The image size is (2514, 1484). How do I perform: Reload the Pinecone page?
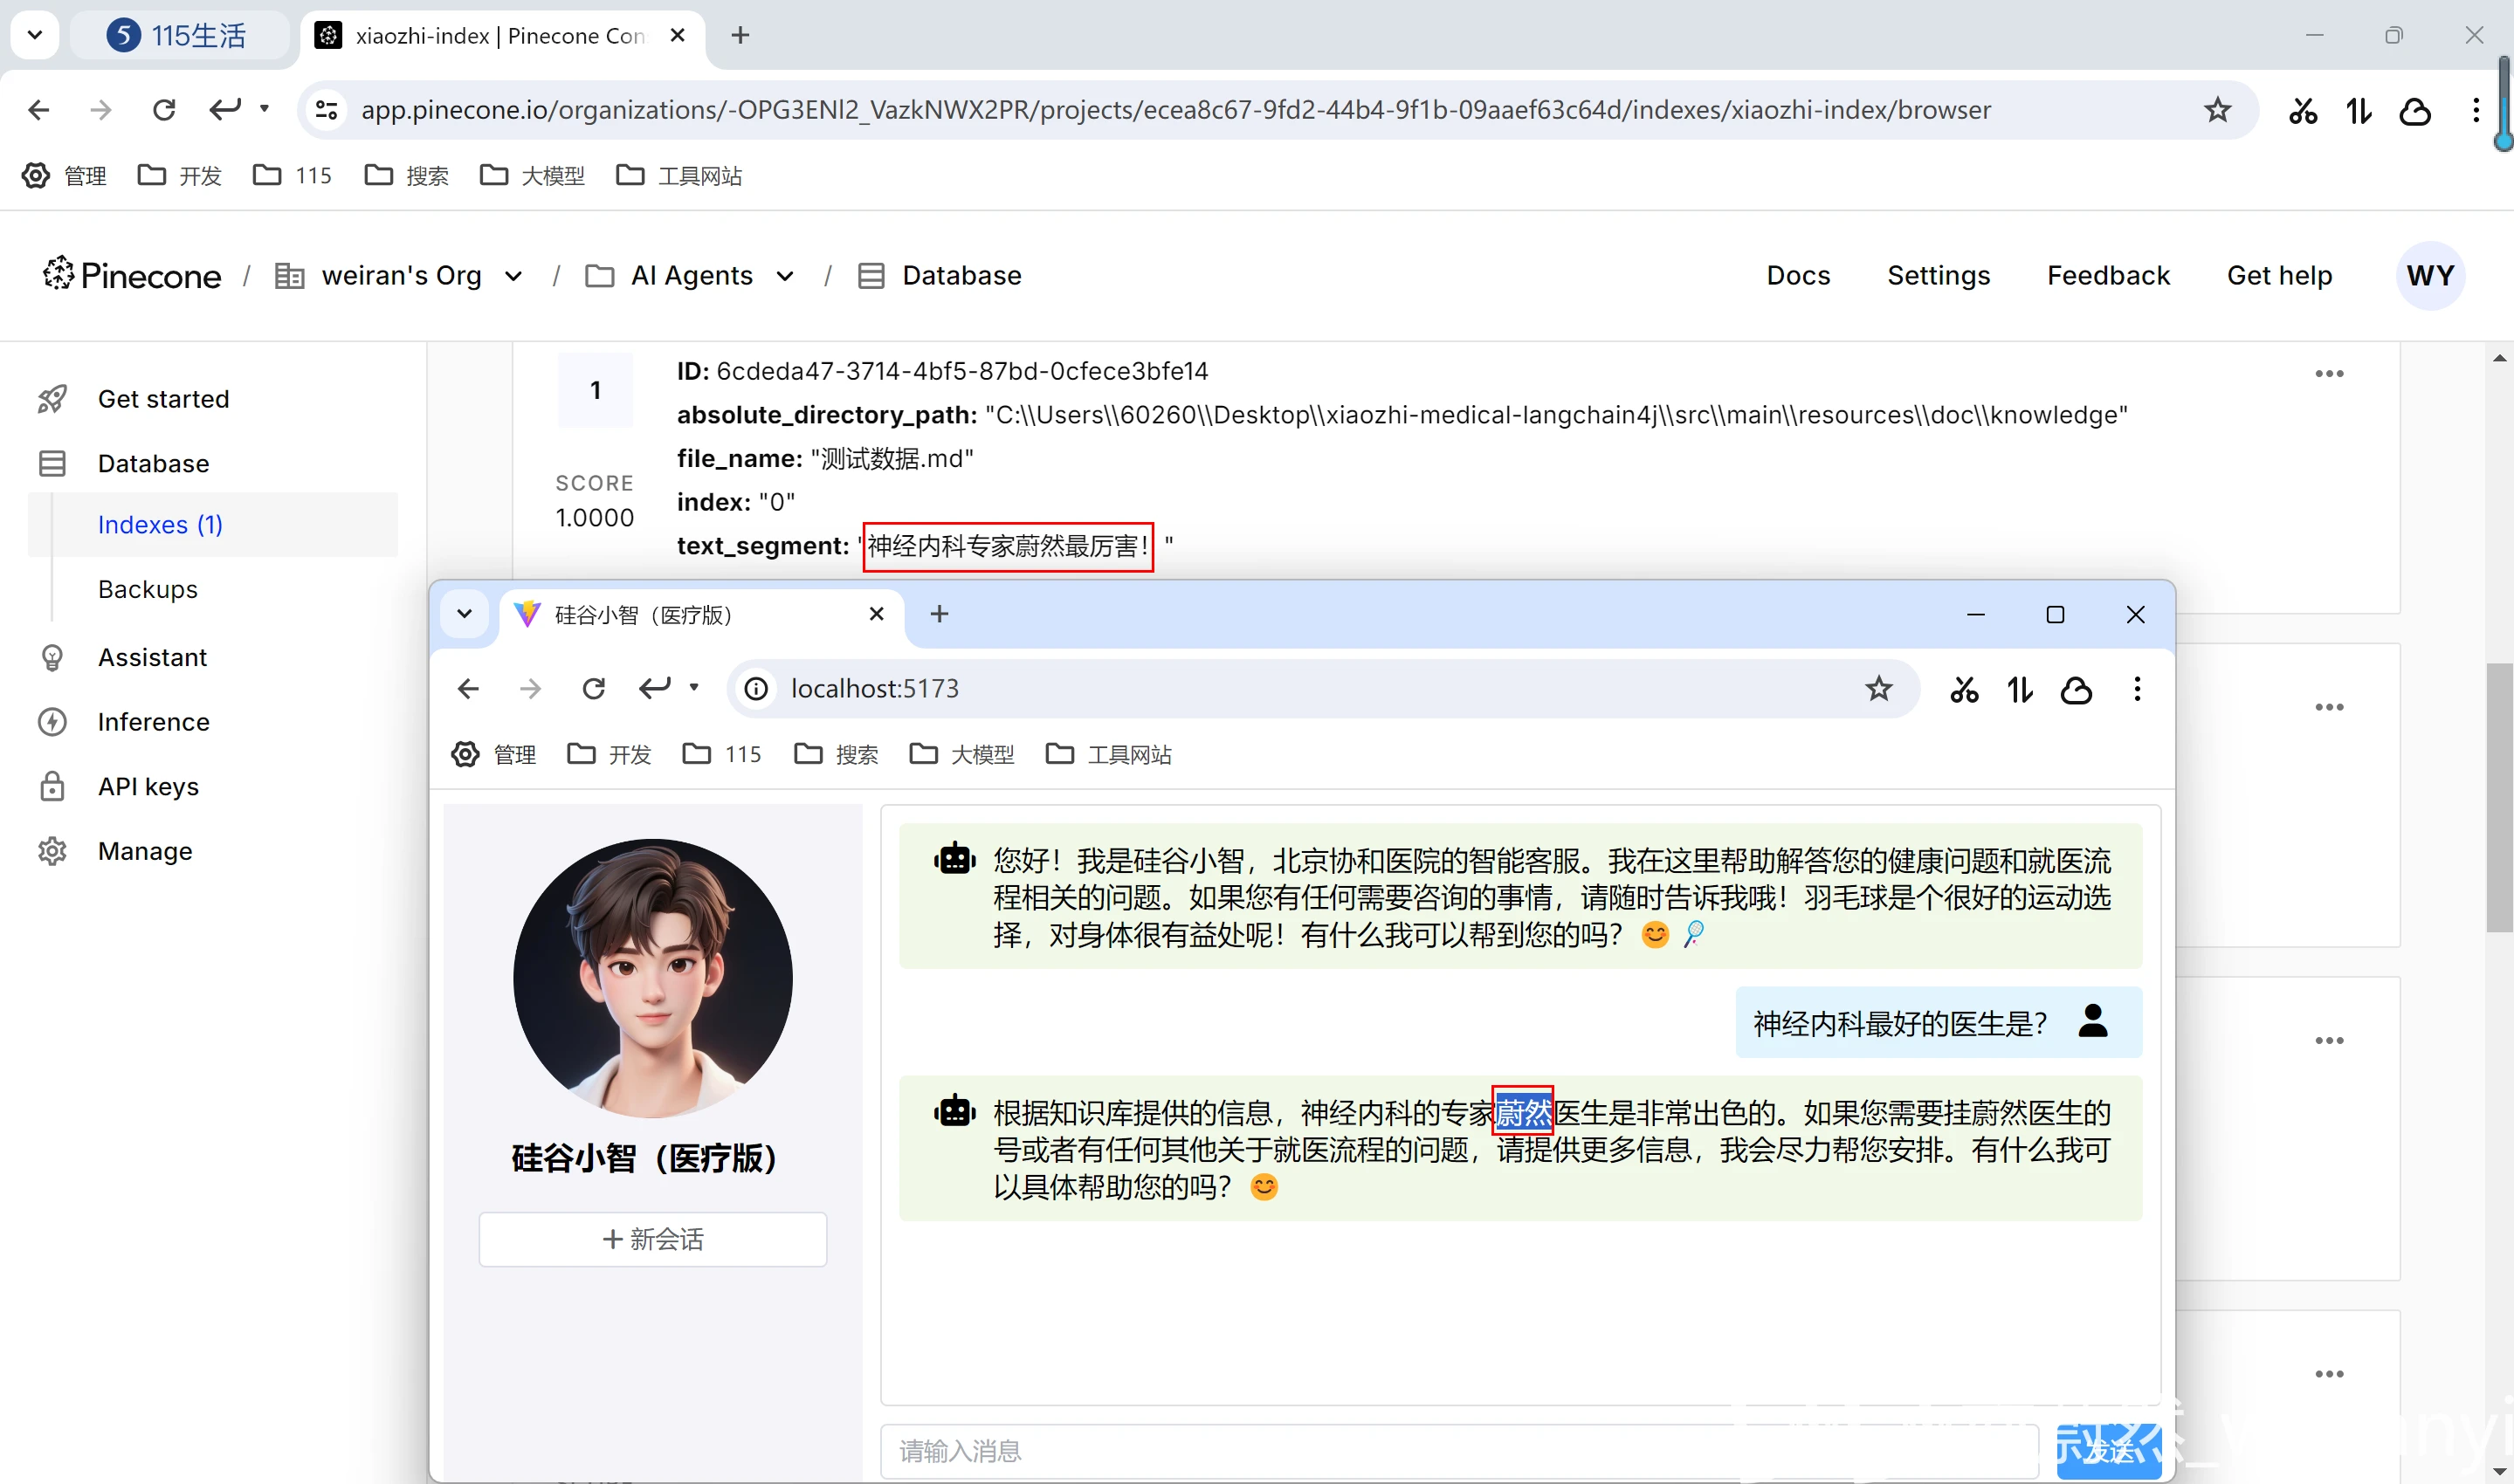164,110
